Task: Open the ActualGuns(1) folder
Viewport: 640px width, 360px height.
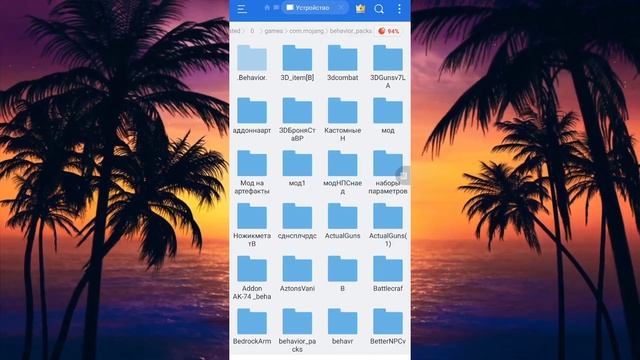Action: 388,224
